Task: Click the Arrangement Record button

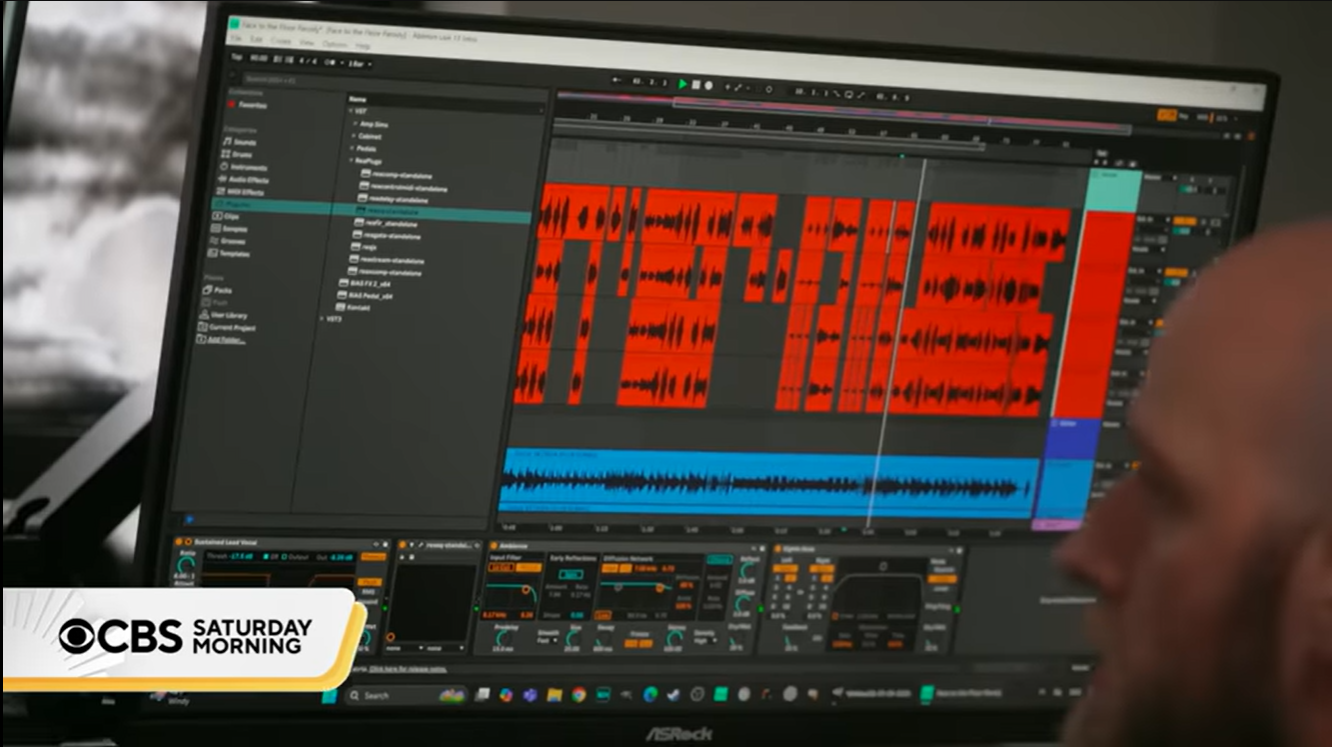Action: [x=709, y=86]
